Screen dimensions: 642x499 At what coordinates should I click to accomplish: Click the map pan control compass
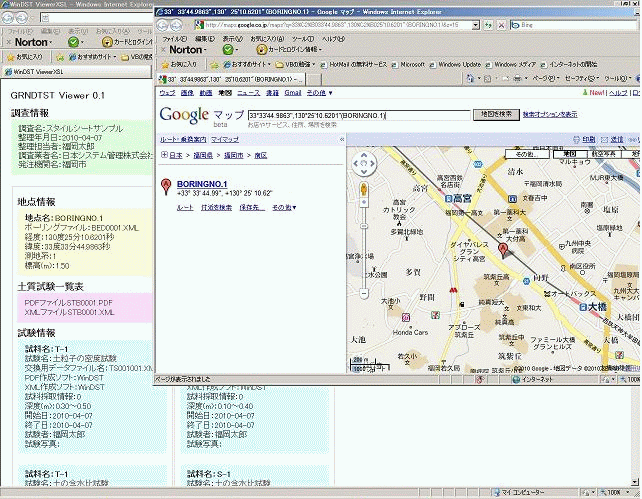pyautogui.click(x=364, y=163)
